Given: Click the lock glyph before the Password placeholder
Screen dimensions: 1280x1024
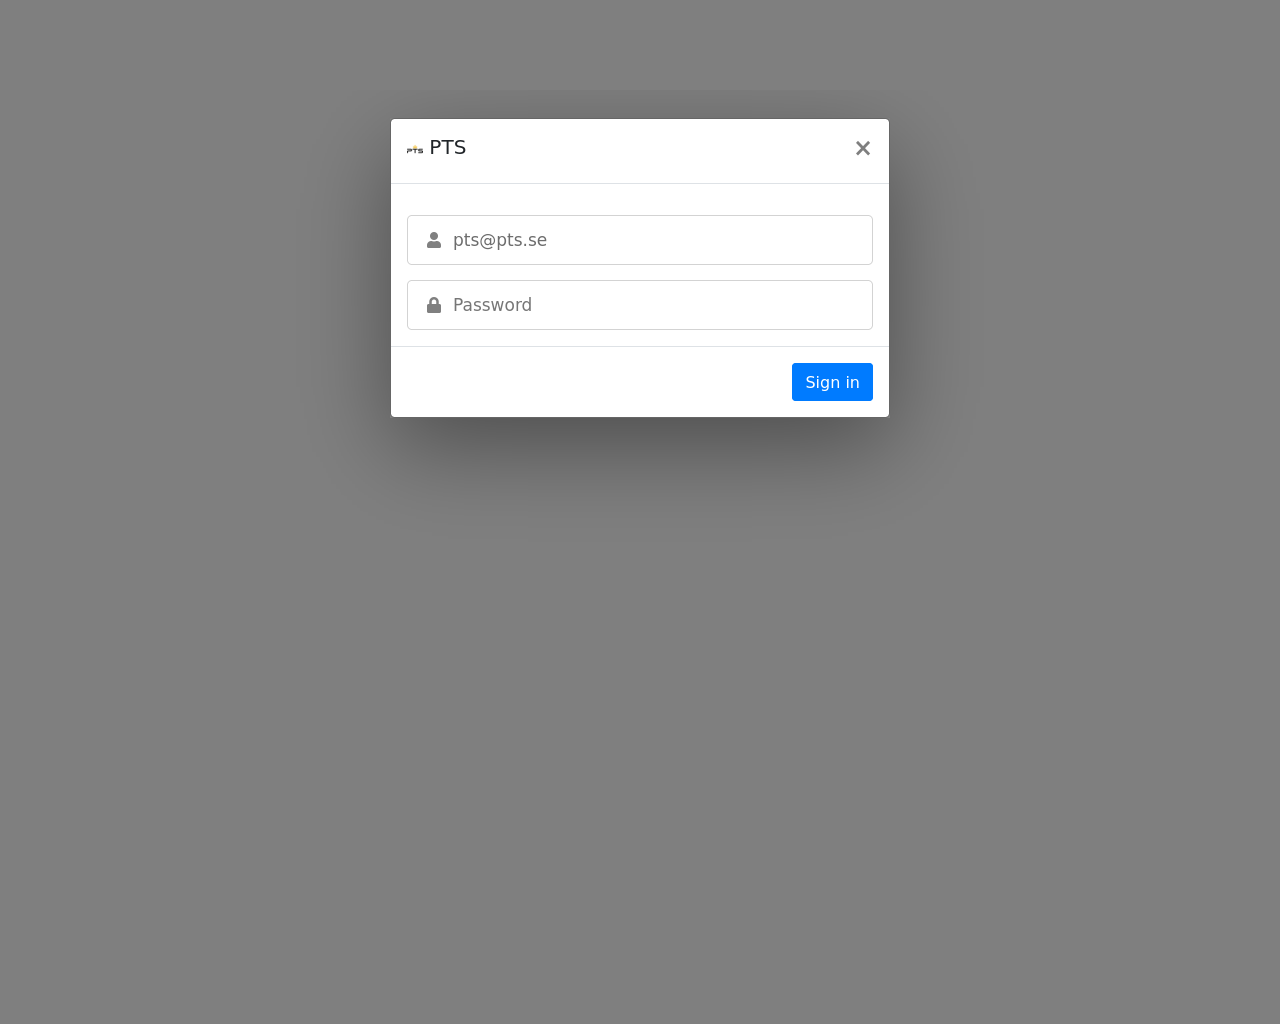Looking at the screenshot, I should [434, 305].
